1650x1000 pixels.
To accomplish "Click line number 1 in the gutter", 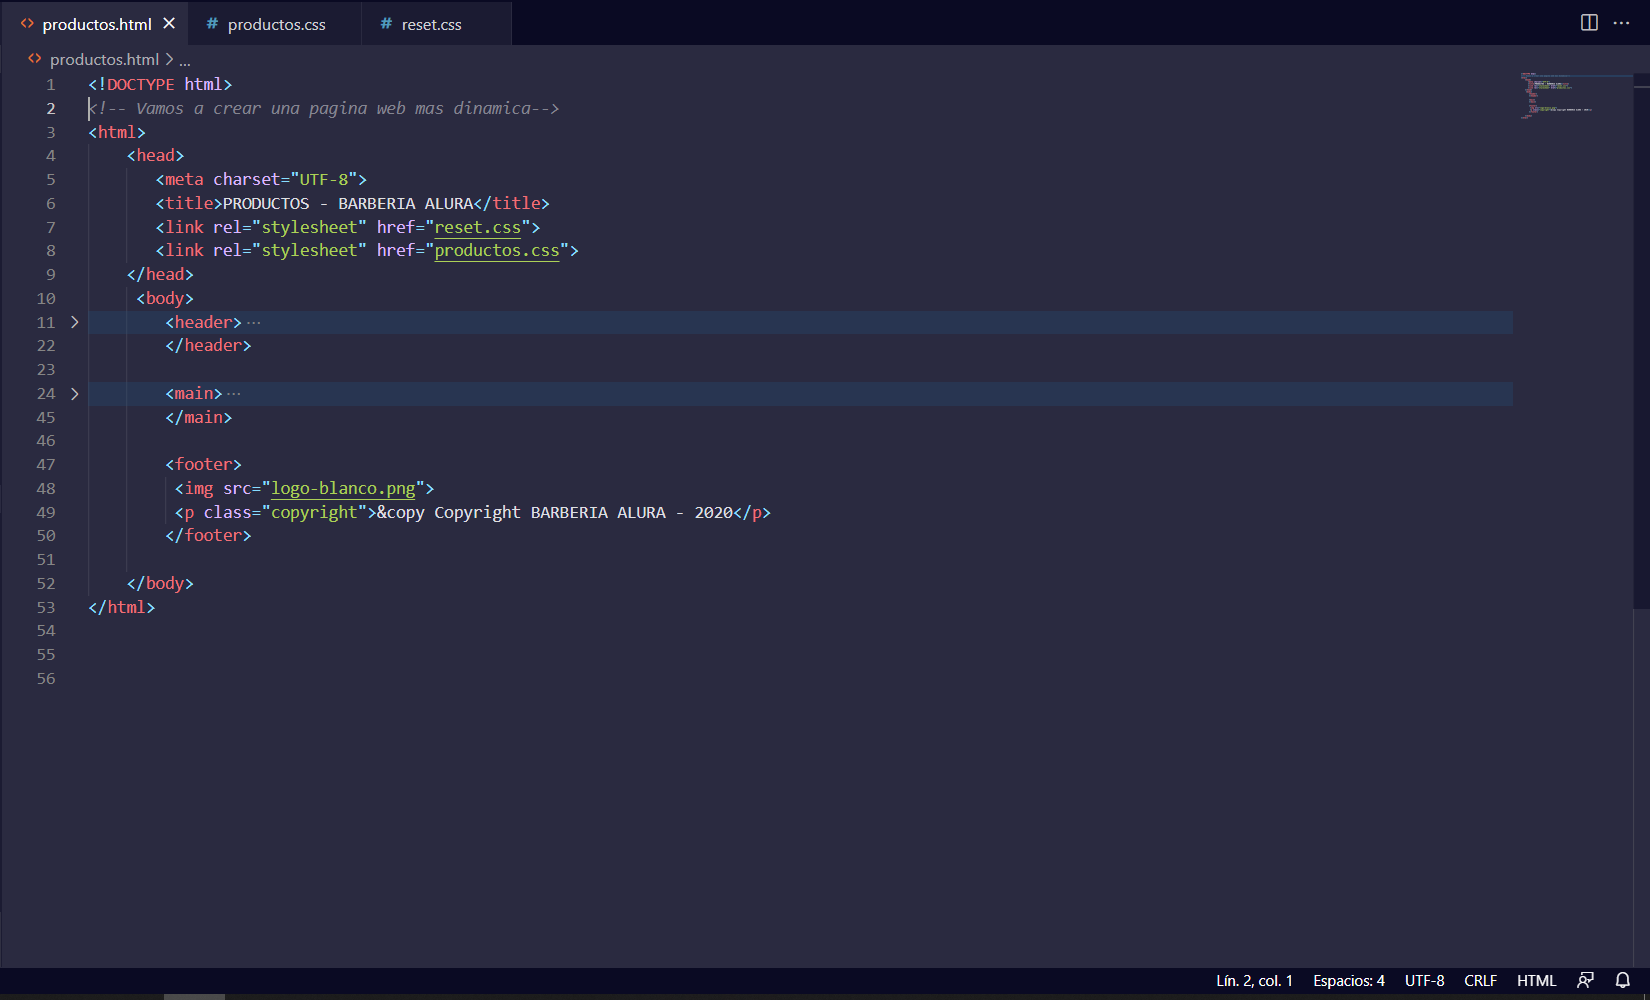I will pos(50,85).
